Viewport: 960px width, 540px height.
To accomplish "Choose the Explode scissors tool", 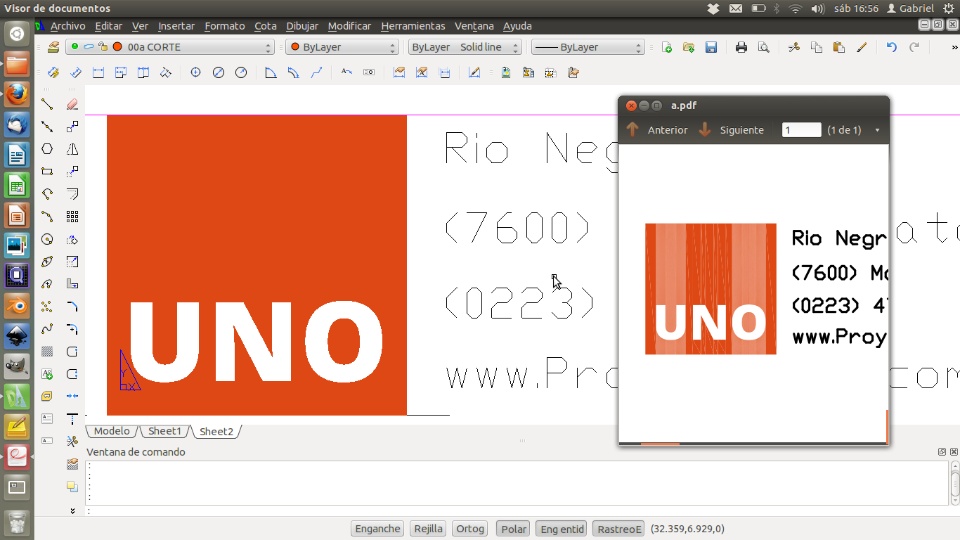I will 72,441.
